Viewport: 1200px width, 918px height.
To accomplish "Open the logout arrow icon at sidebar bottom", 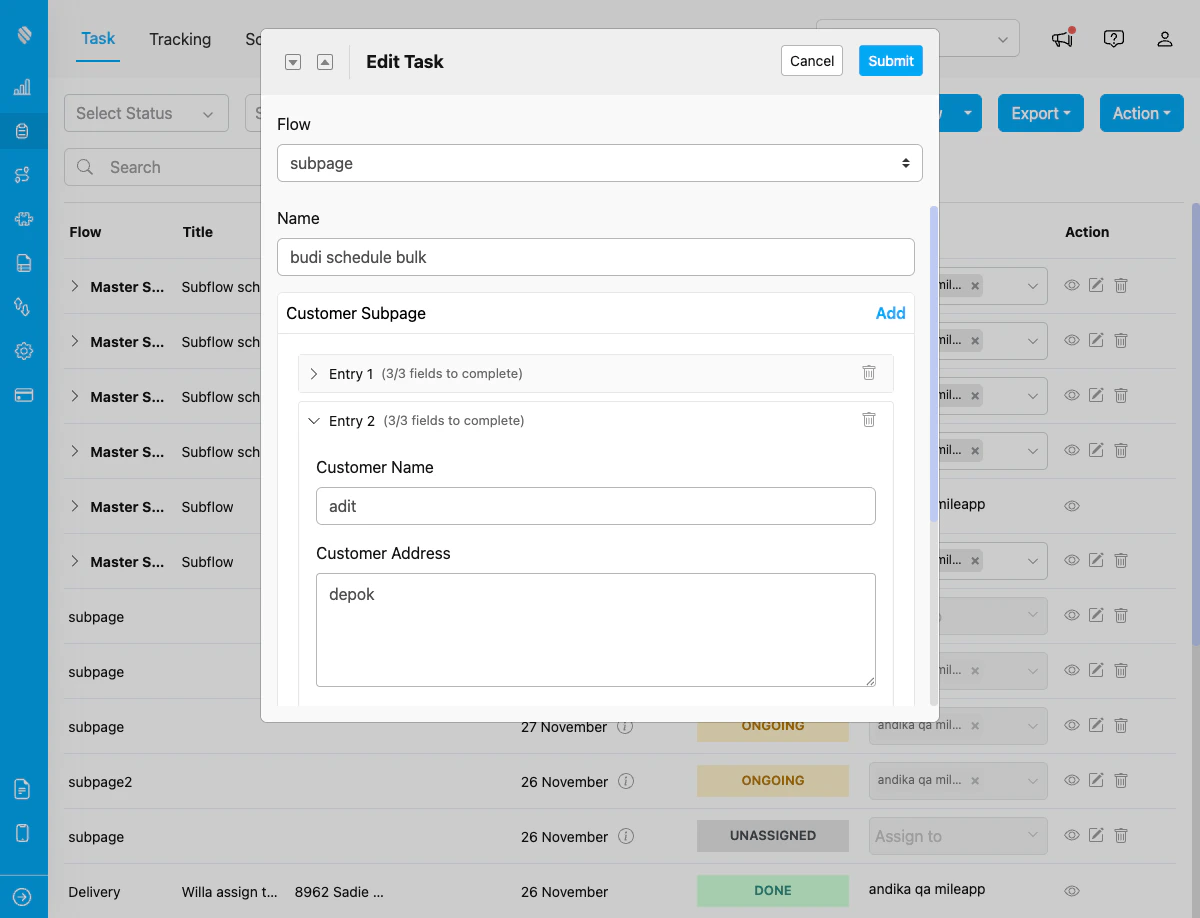I will [23, 896].
